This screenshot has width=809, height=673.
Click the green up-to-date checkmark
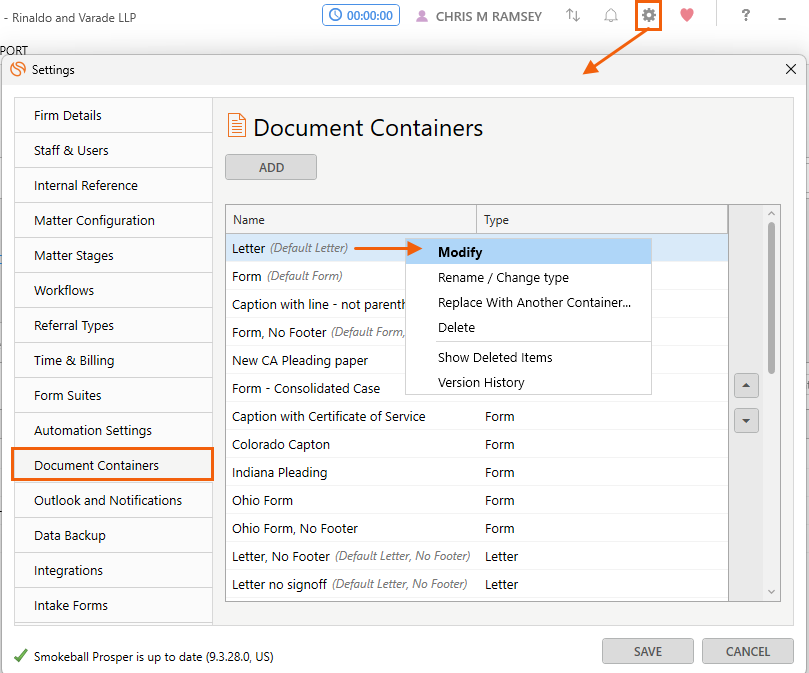pos(21,656)
